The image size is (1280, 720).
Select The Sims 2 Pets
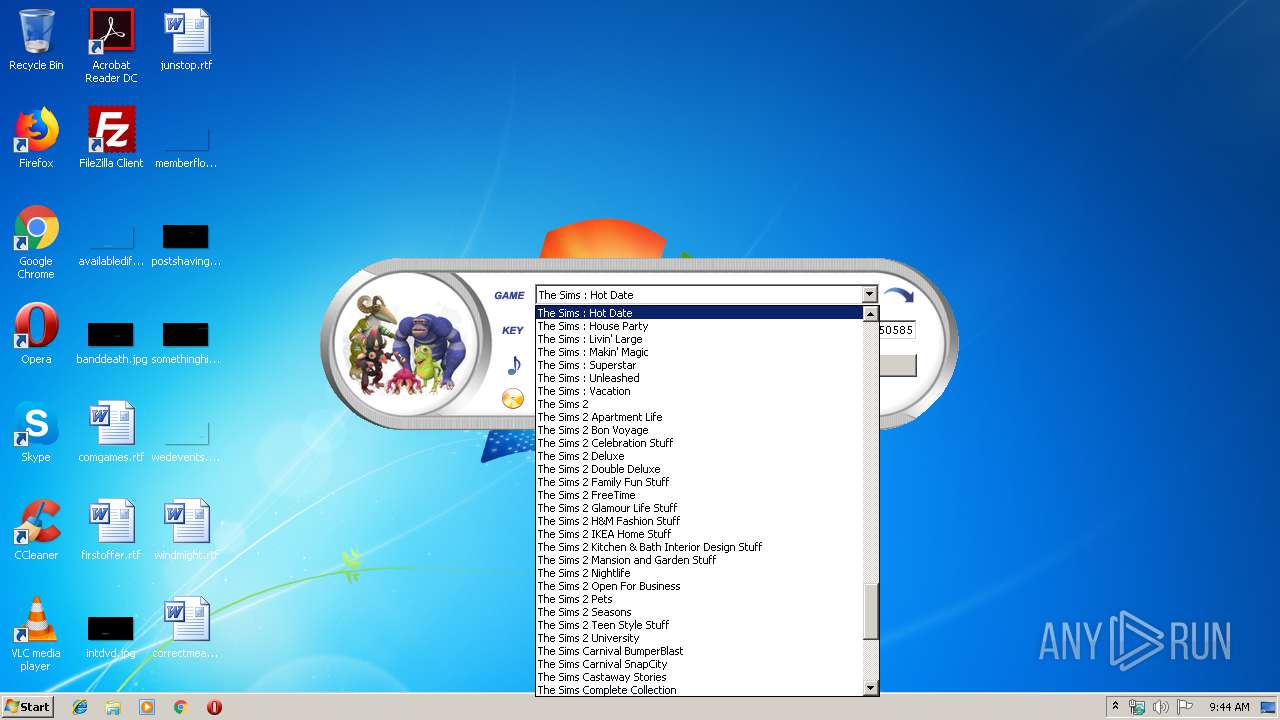[699, 599]
